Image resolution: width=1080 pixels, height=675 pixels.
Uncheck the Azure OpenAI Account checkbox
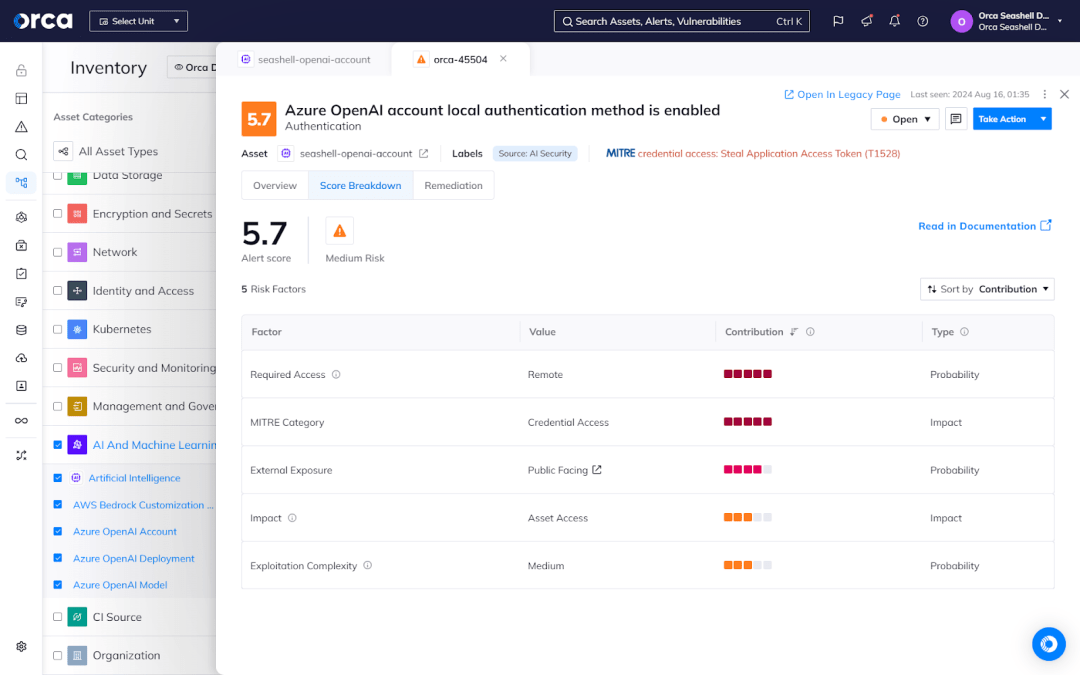[58, 532]
